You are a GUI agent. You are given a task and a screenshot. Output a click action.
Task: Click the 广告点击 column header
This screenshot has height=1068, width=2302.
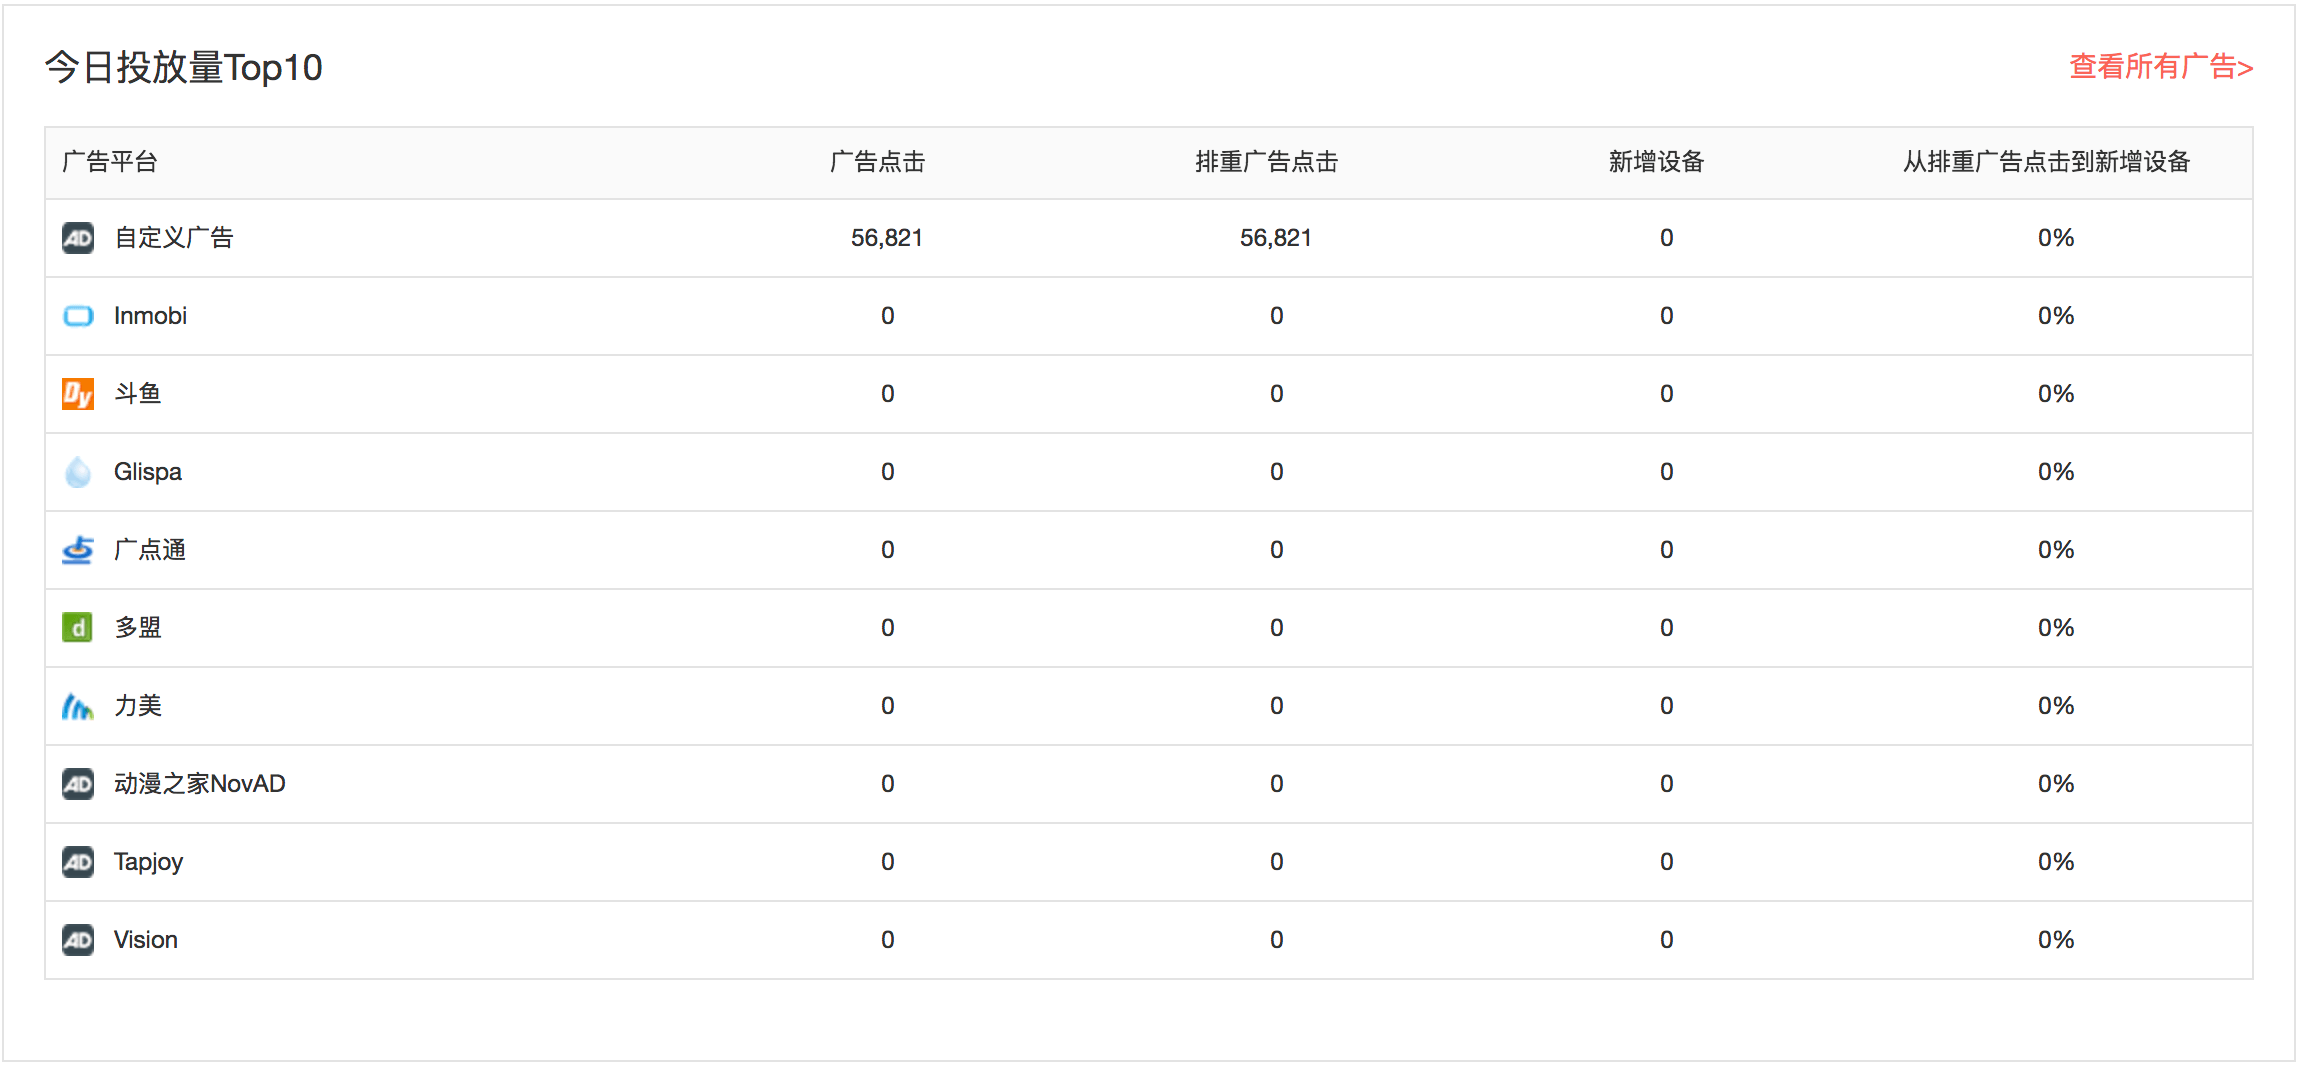pyautogui.click(x=877, y=162)
